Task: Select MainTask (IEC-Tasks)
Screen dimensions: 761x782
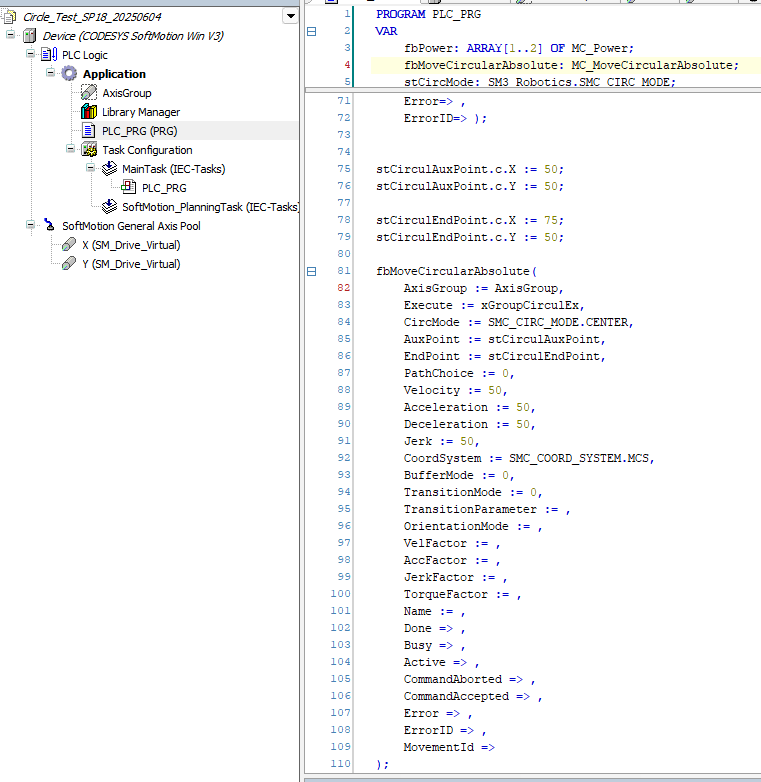Action: click(174, 169)
